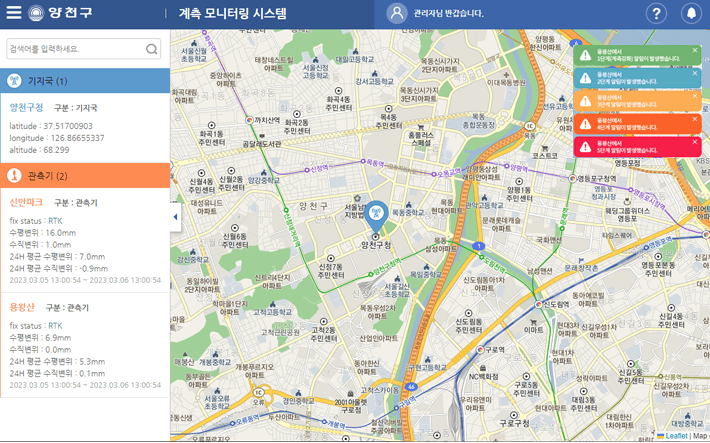Close the red 5단계 alert
The height and width of the screenshot is (443, 710).
coord(695,142)
